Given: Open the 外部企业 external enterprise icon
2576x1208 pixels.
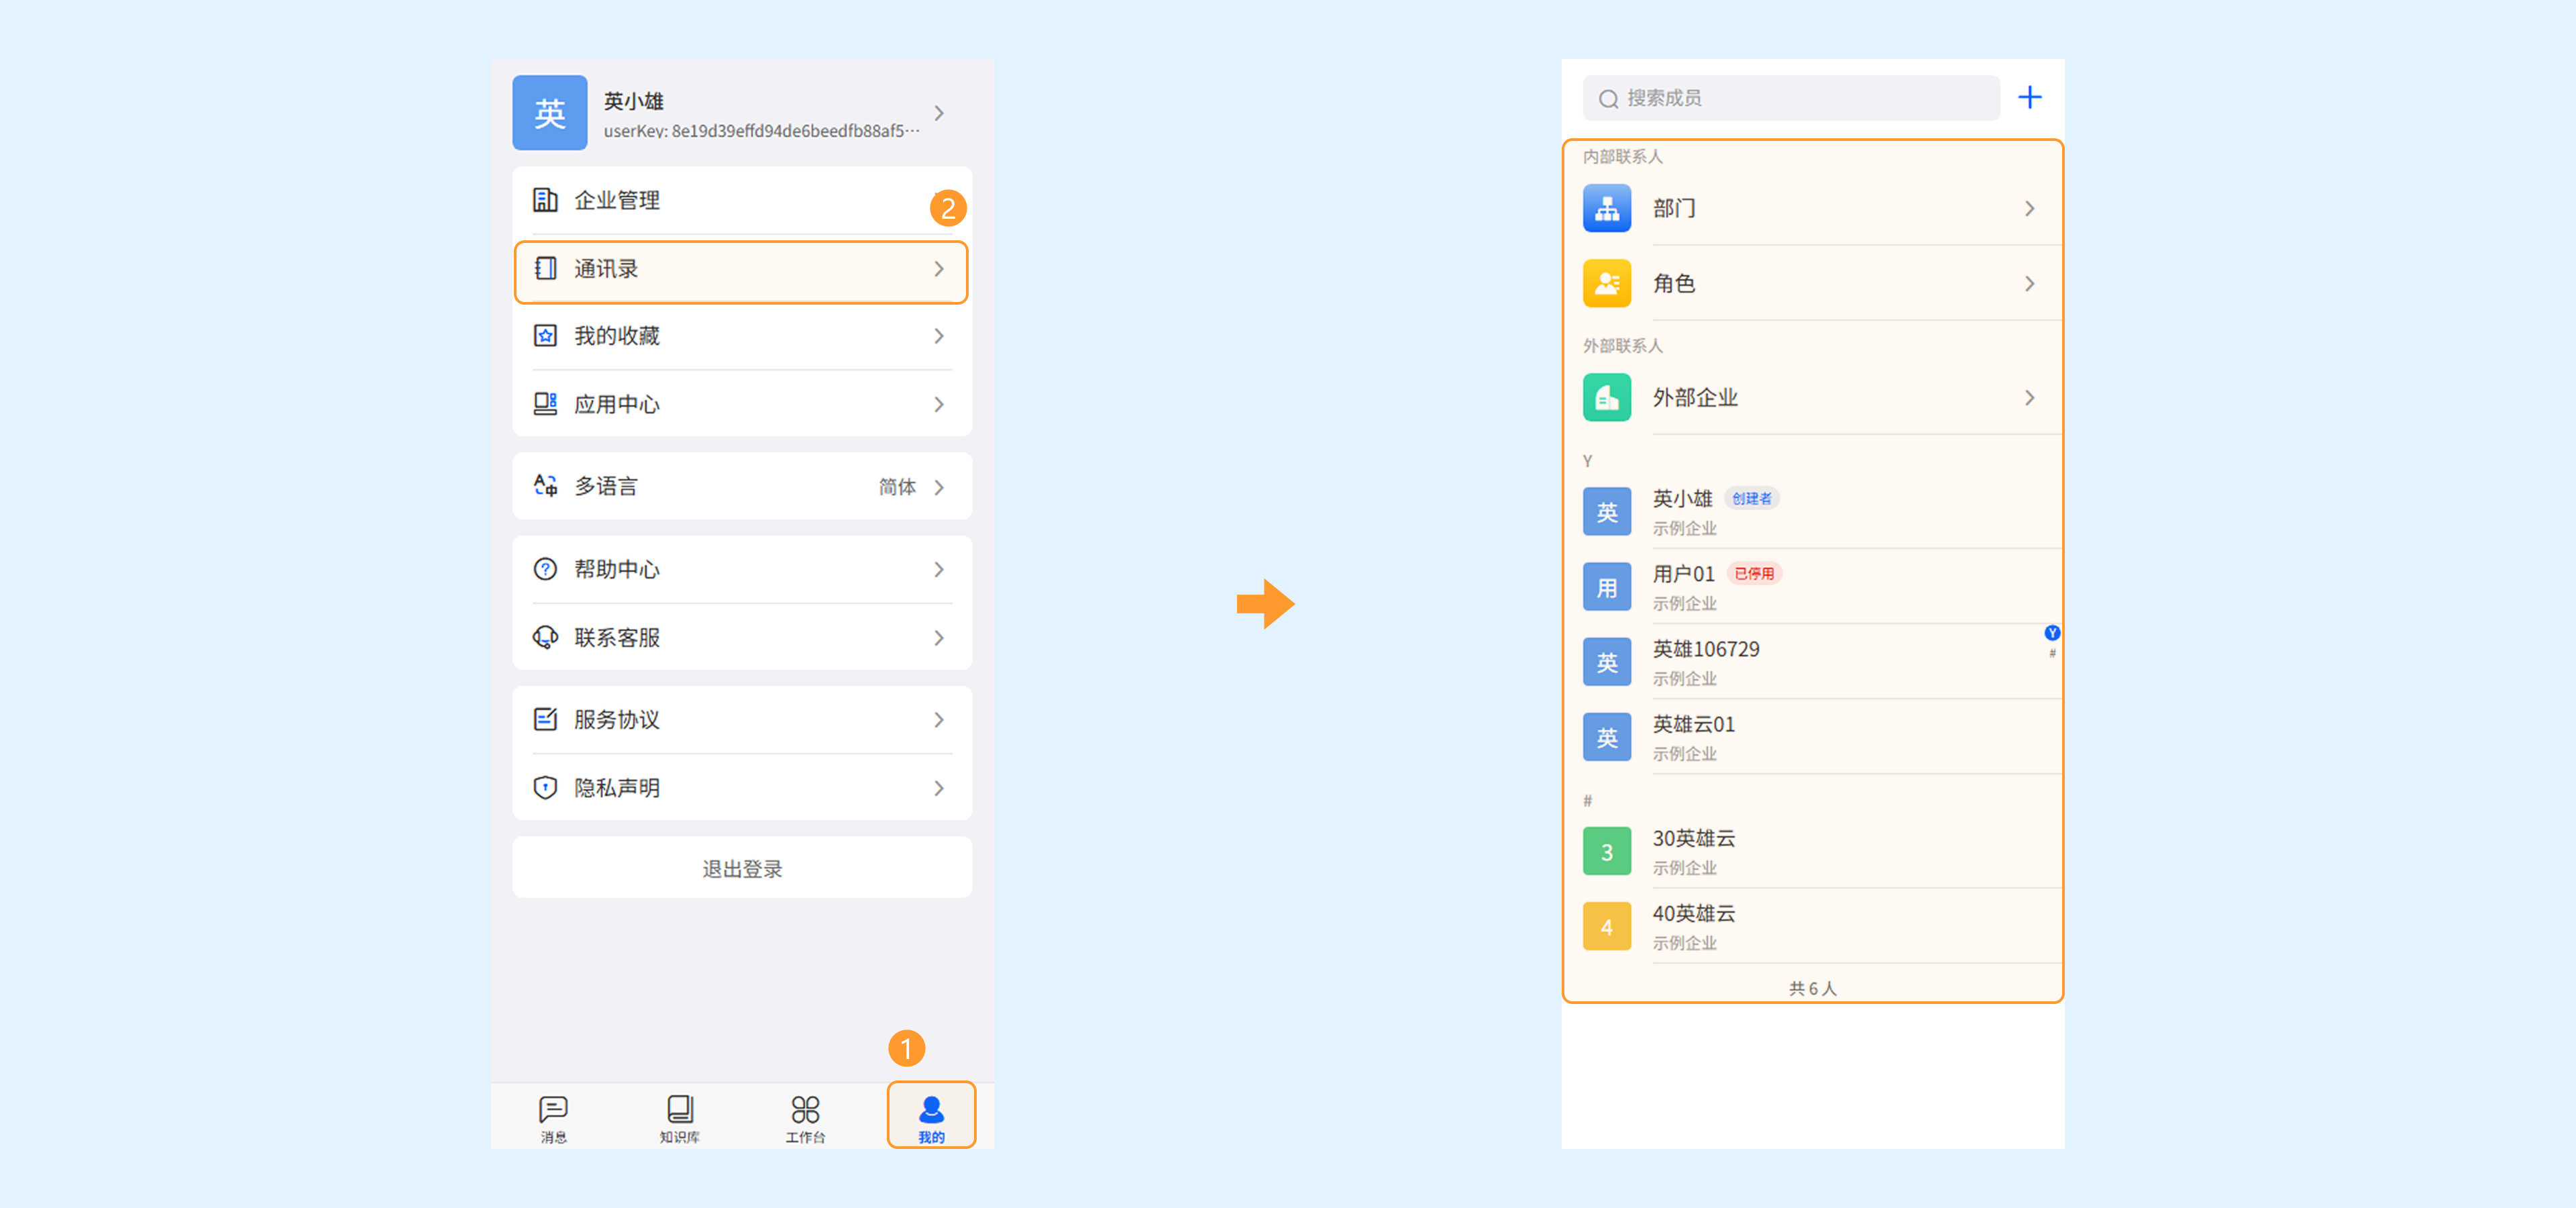Looking at the screenshot, I should point(1606,397).
